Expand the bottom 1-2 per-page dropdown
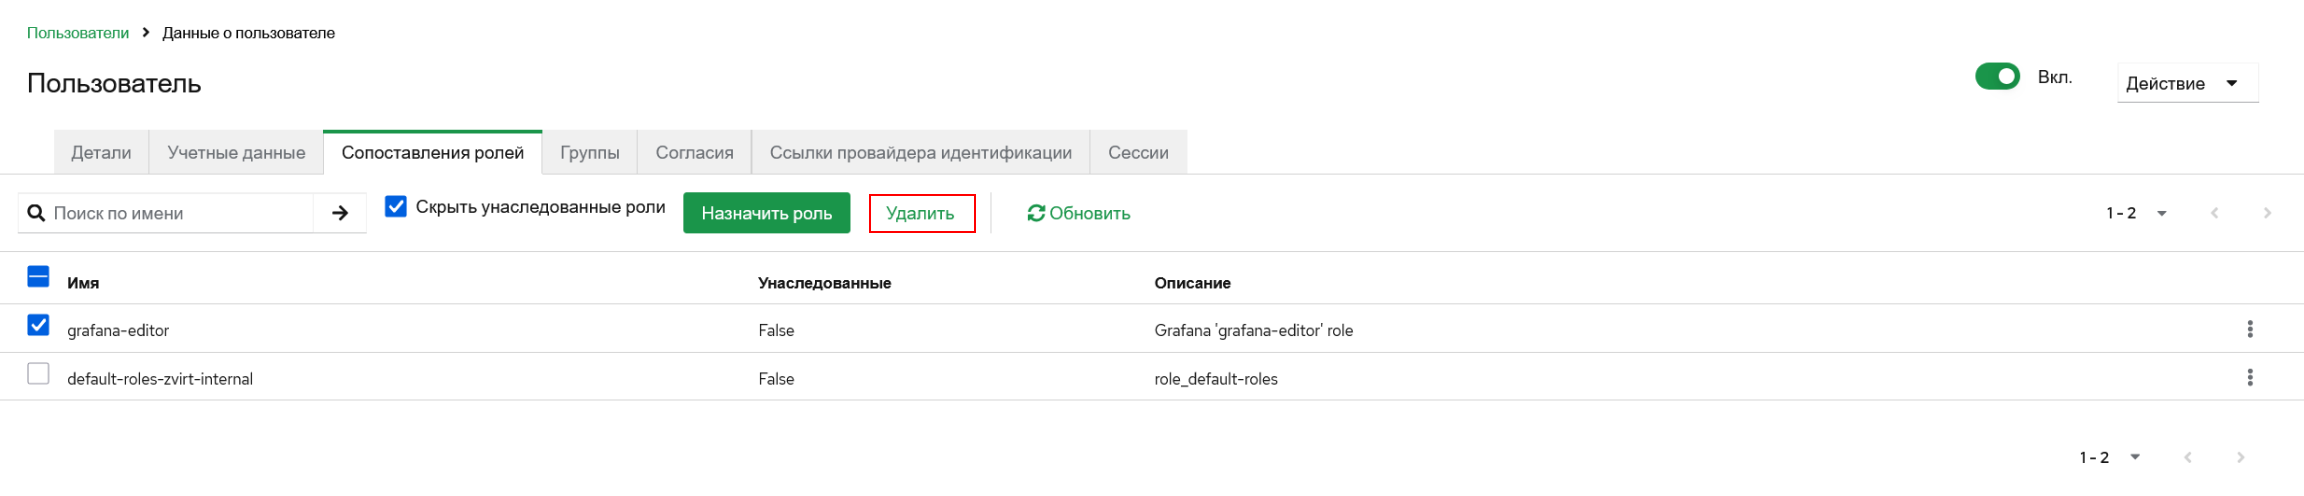 [x=2109, y=457]
